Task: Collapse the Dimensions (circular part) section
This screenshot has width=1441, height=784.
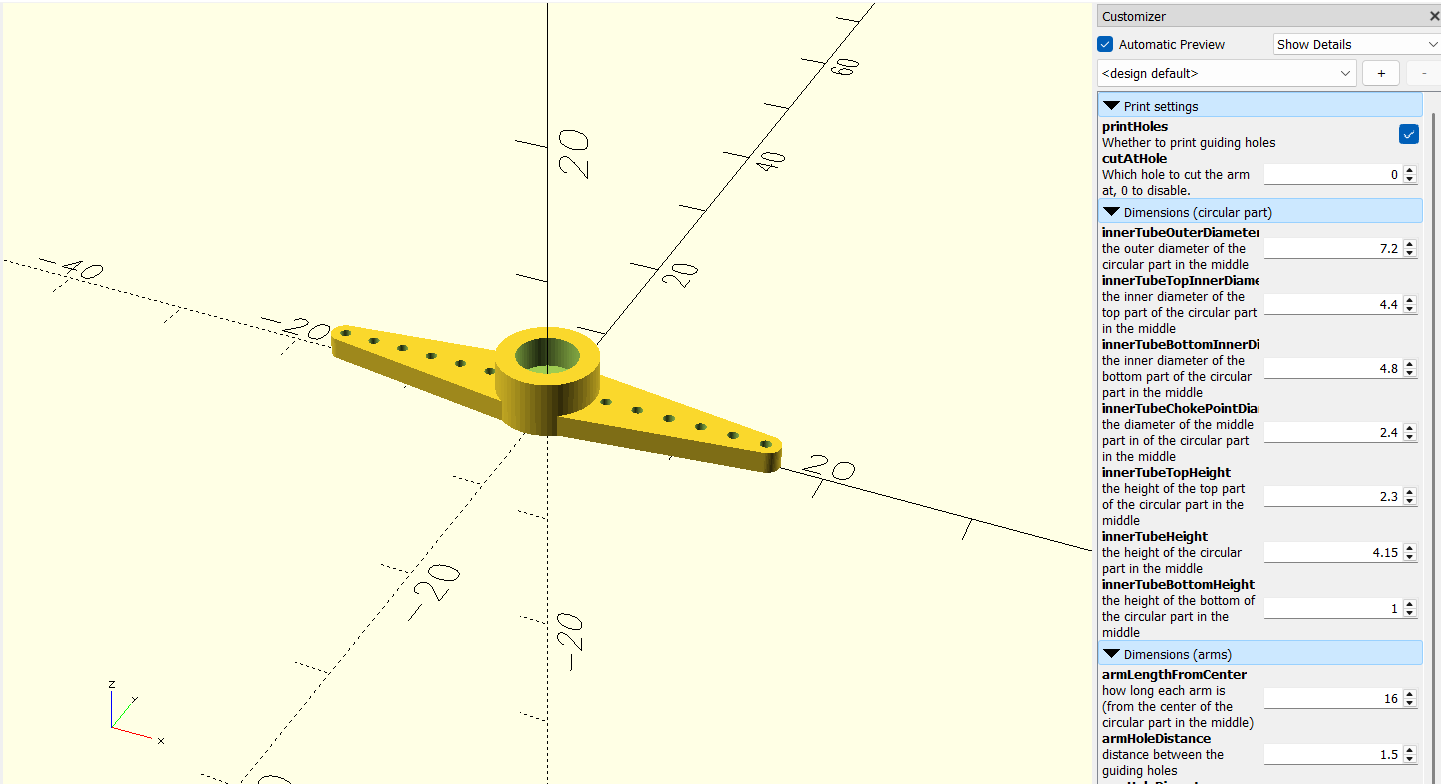Action: (1260, 212)
